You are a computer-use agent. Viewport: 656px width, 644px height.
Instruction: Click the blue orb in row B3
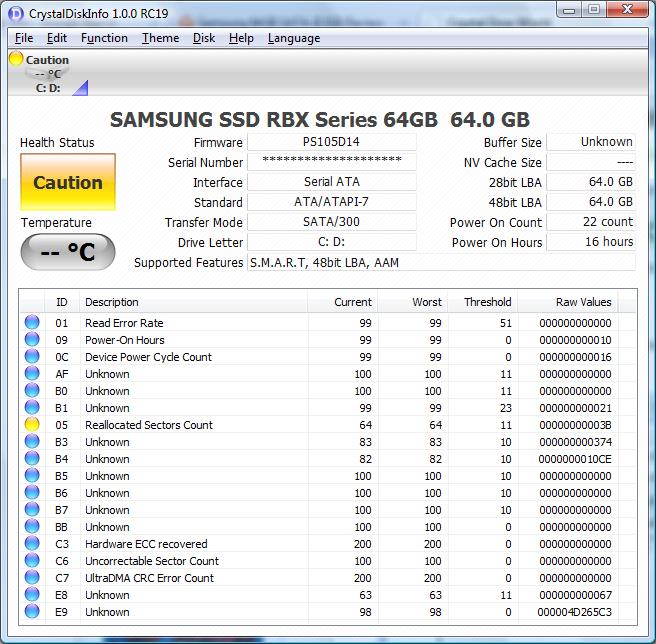[32, 441]
